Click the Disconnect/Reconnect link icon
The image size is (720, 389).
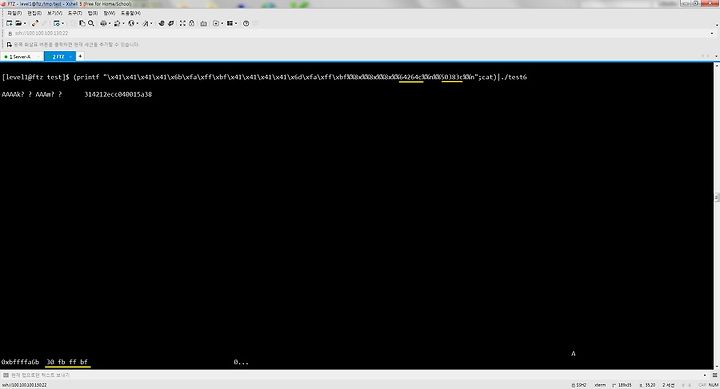pyautogui.click(x=35, y=23)
